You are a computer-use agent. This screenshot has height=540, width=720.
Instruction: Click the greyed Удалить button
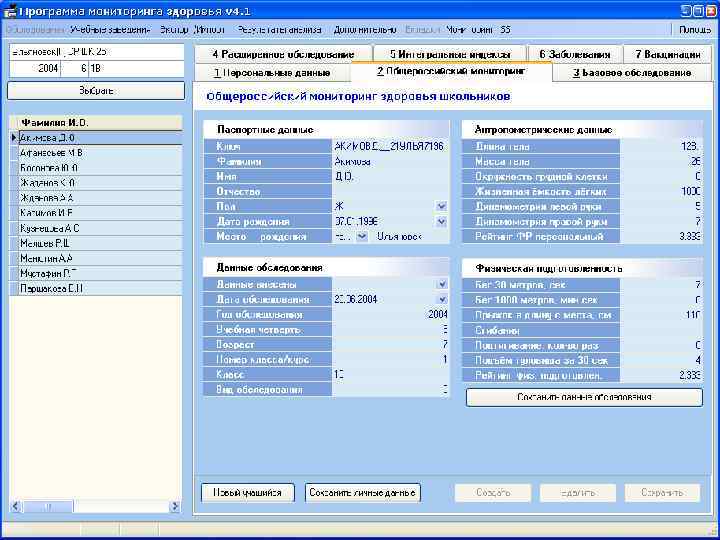click(578, 493)
